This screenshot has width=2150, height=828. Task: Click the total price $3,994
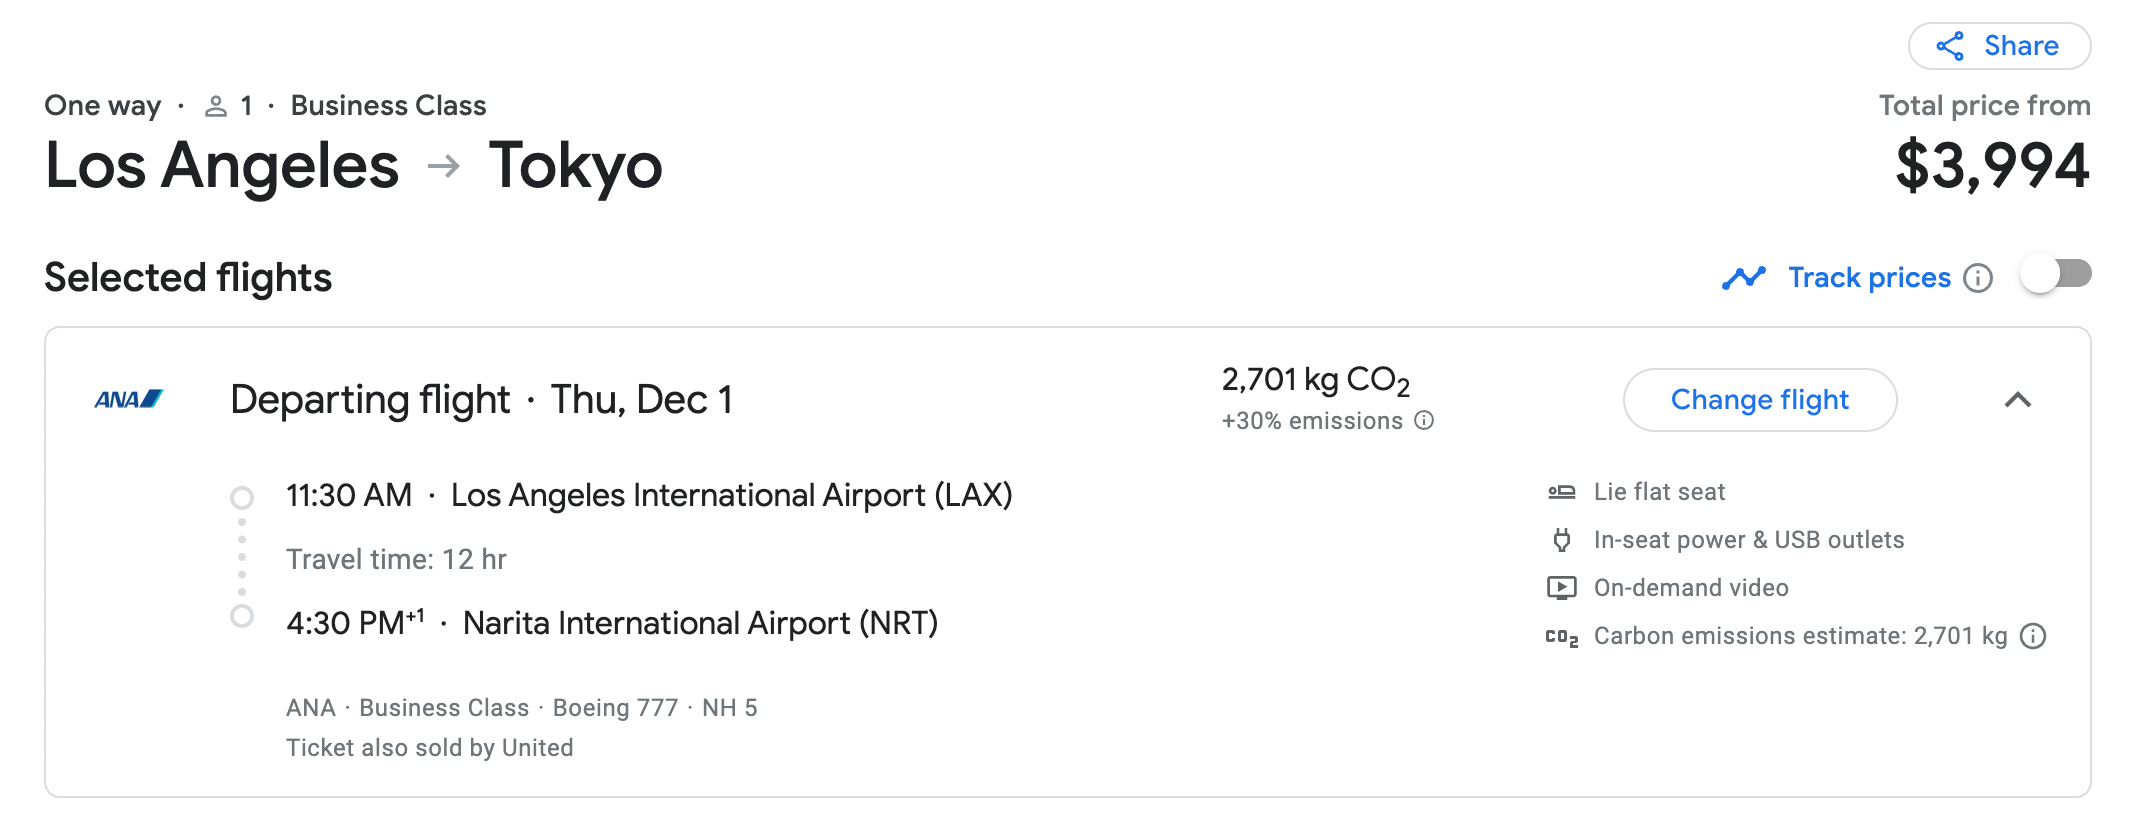[x=1992, y=166]
